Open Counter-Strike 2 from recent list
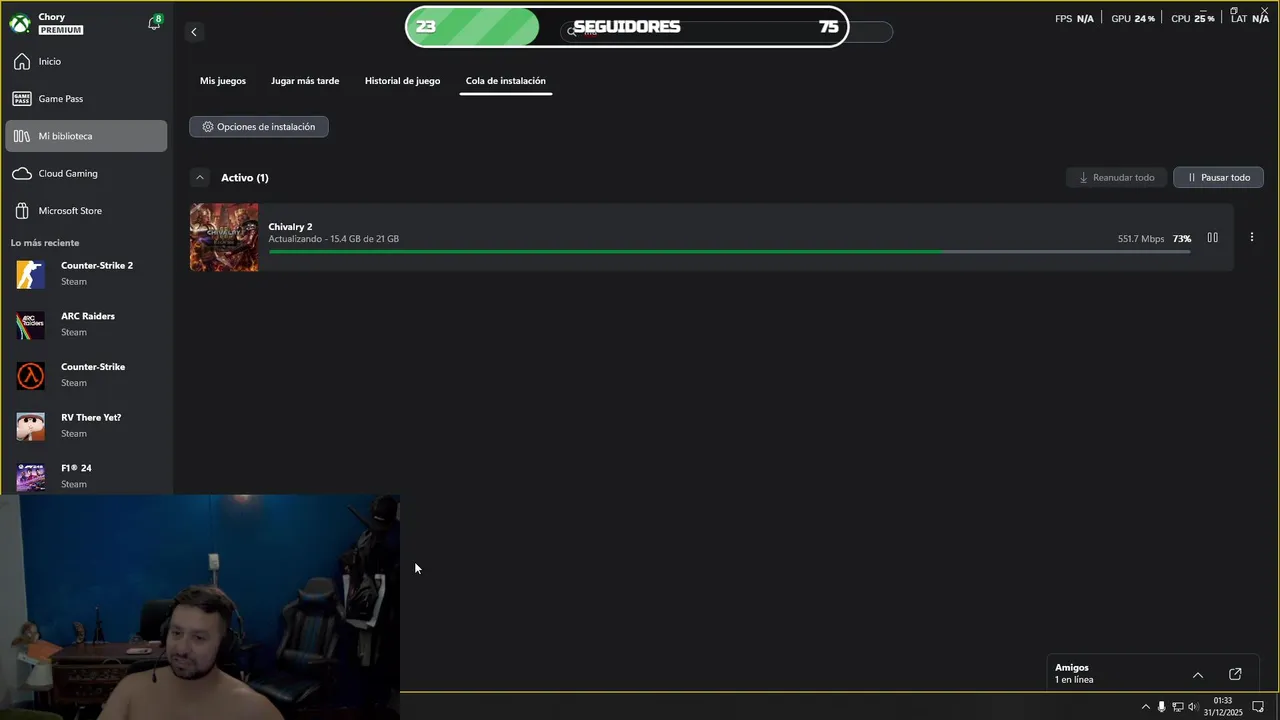Viewport: 1280px width, 720px height. point(86,273)
